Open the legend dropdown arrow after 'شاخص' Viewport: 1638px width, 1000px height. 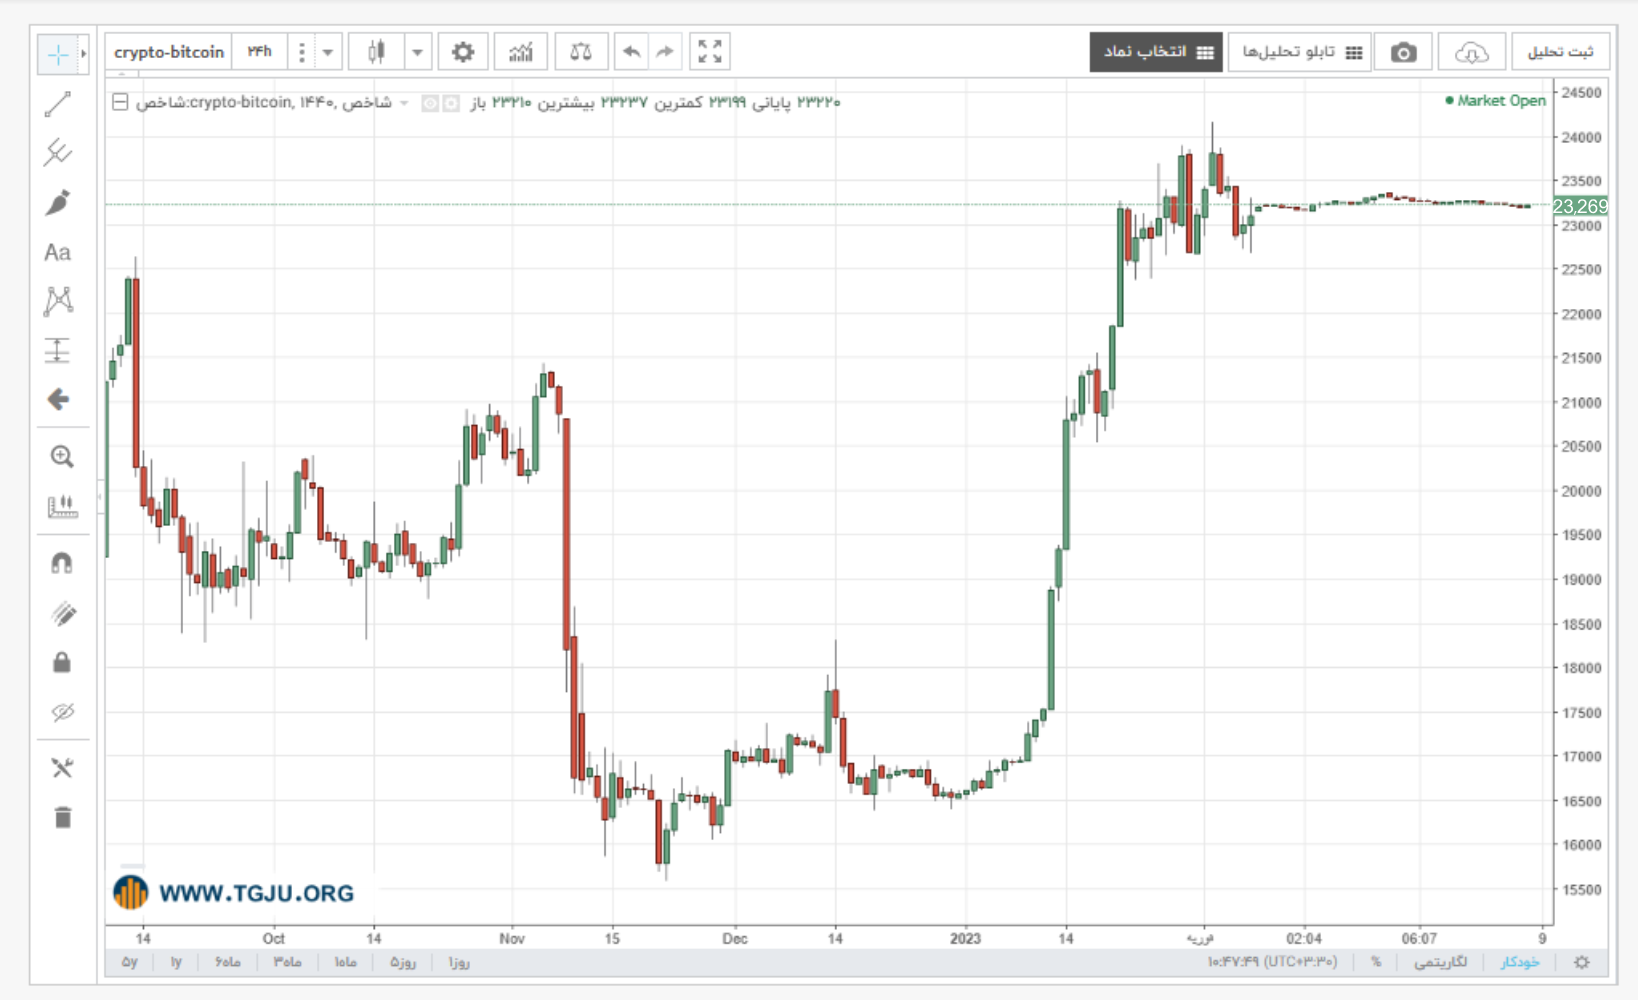point(404,103)
